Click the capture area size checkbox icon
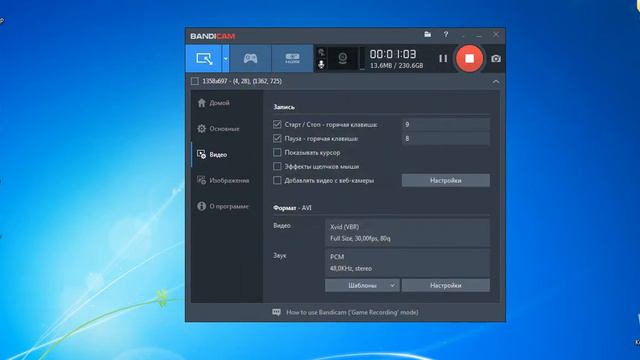Image resolution: width=640 pixels, height=360 pixels. [x=195, y=81]
